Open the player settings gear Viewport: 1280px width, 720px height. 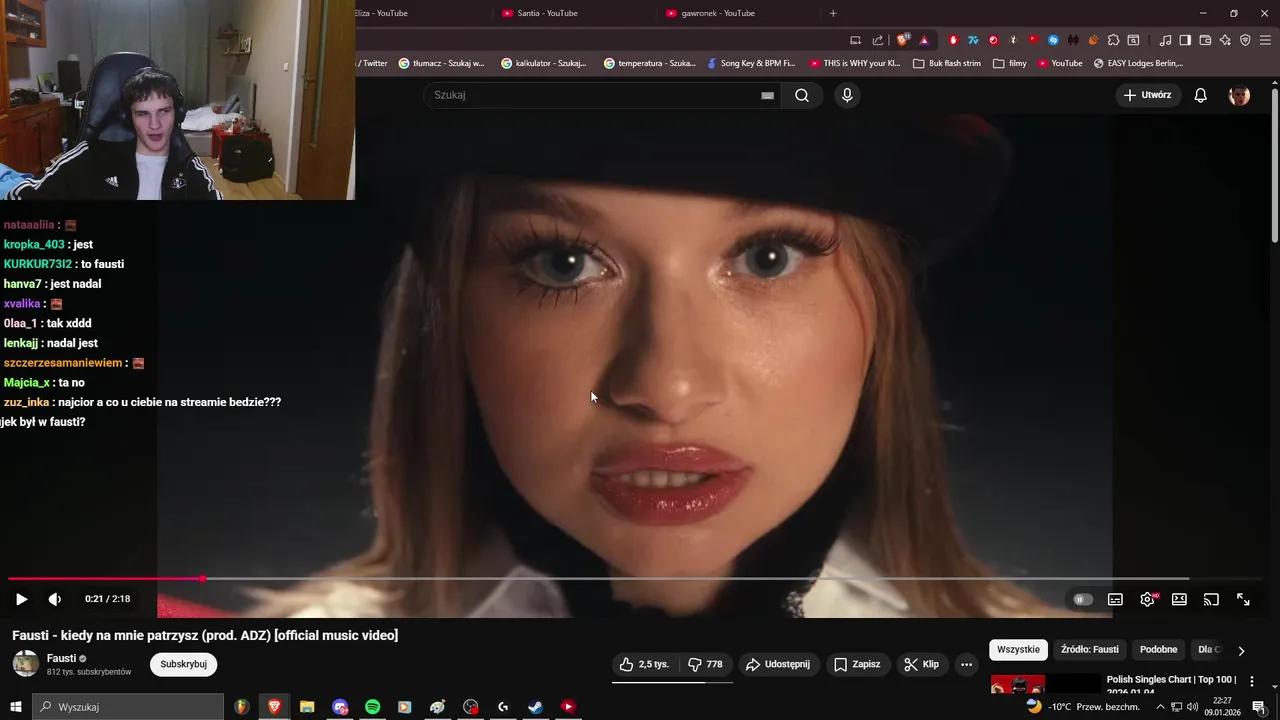coord(1148,599)
